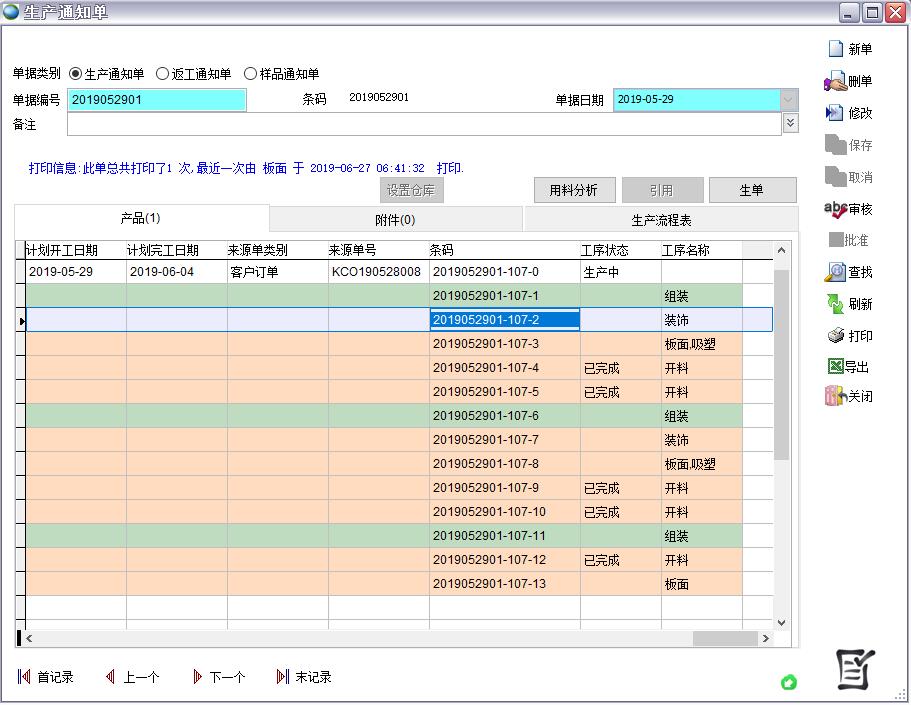Go to next record with 下一个
Viewport: 911px width, 705px height.
point(218,677)
